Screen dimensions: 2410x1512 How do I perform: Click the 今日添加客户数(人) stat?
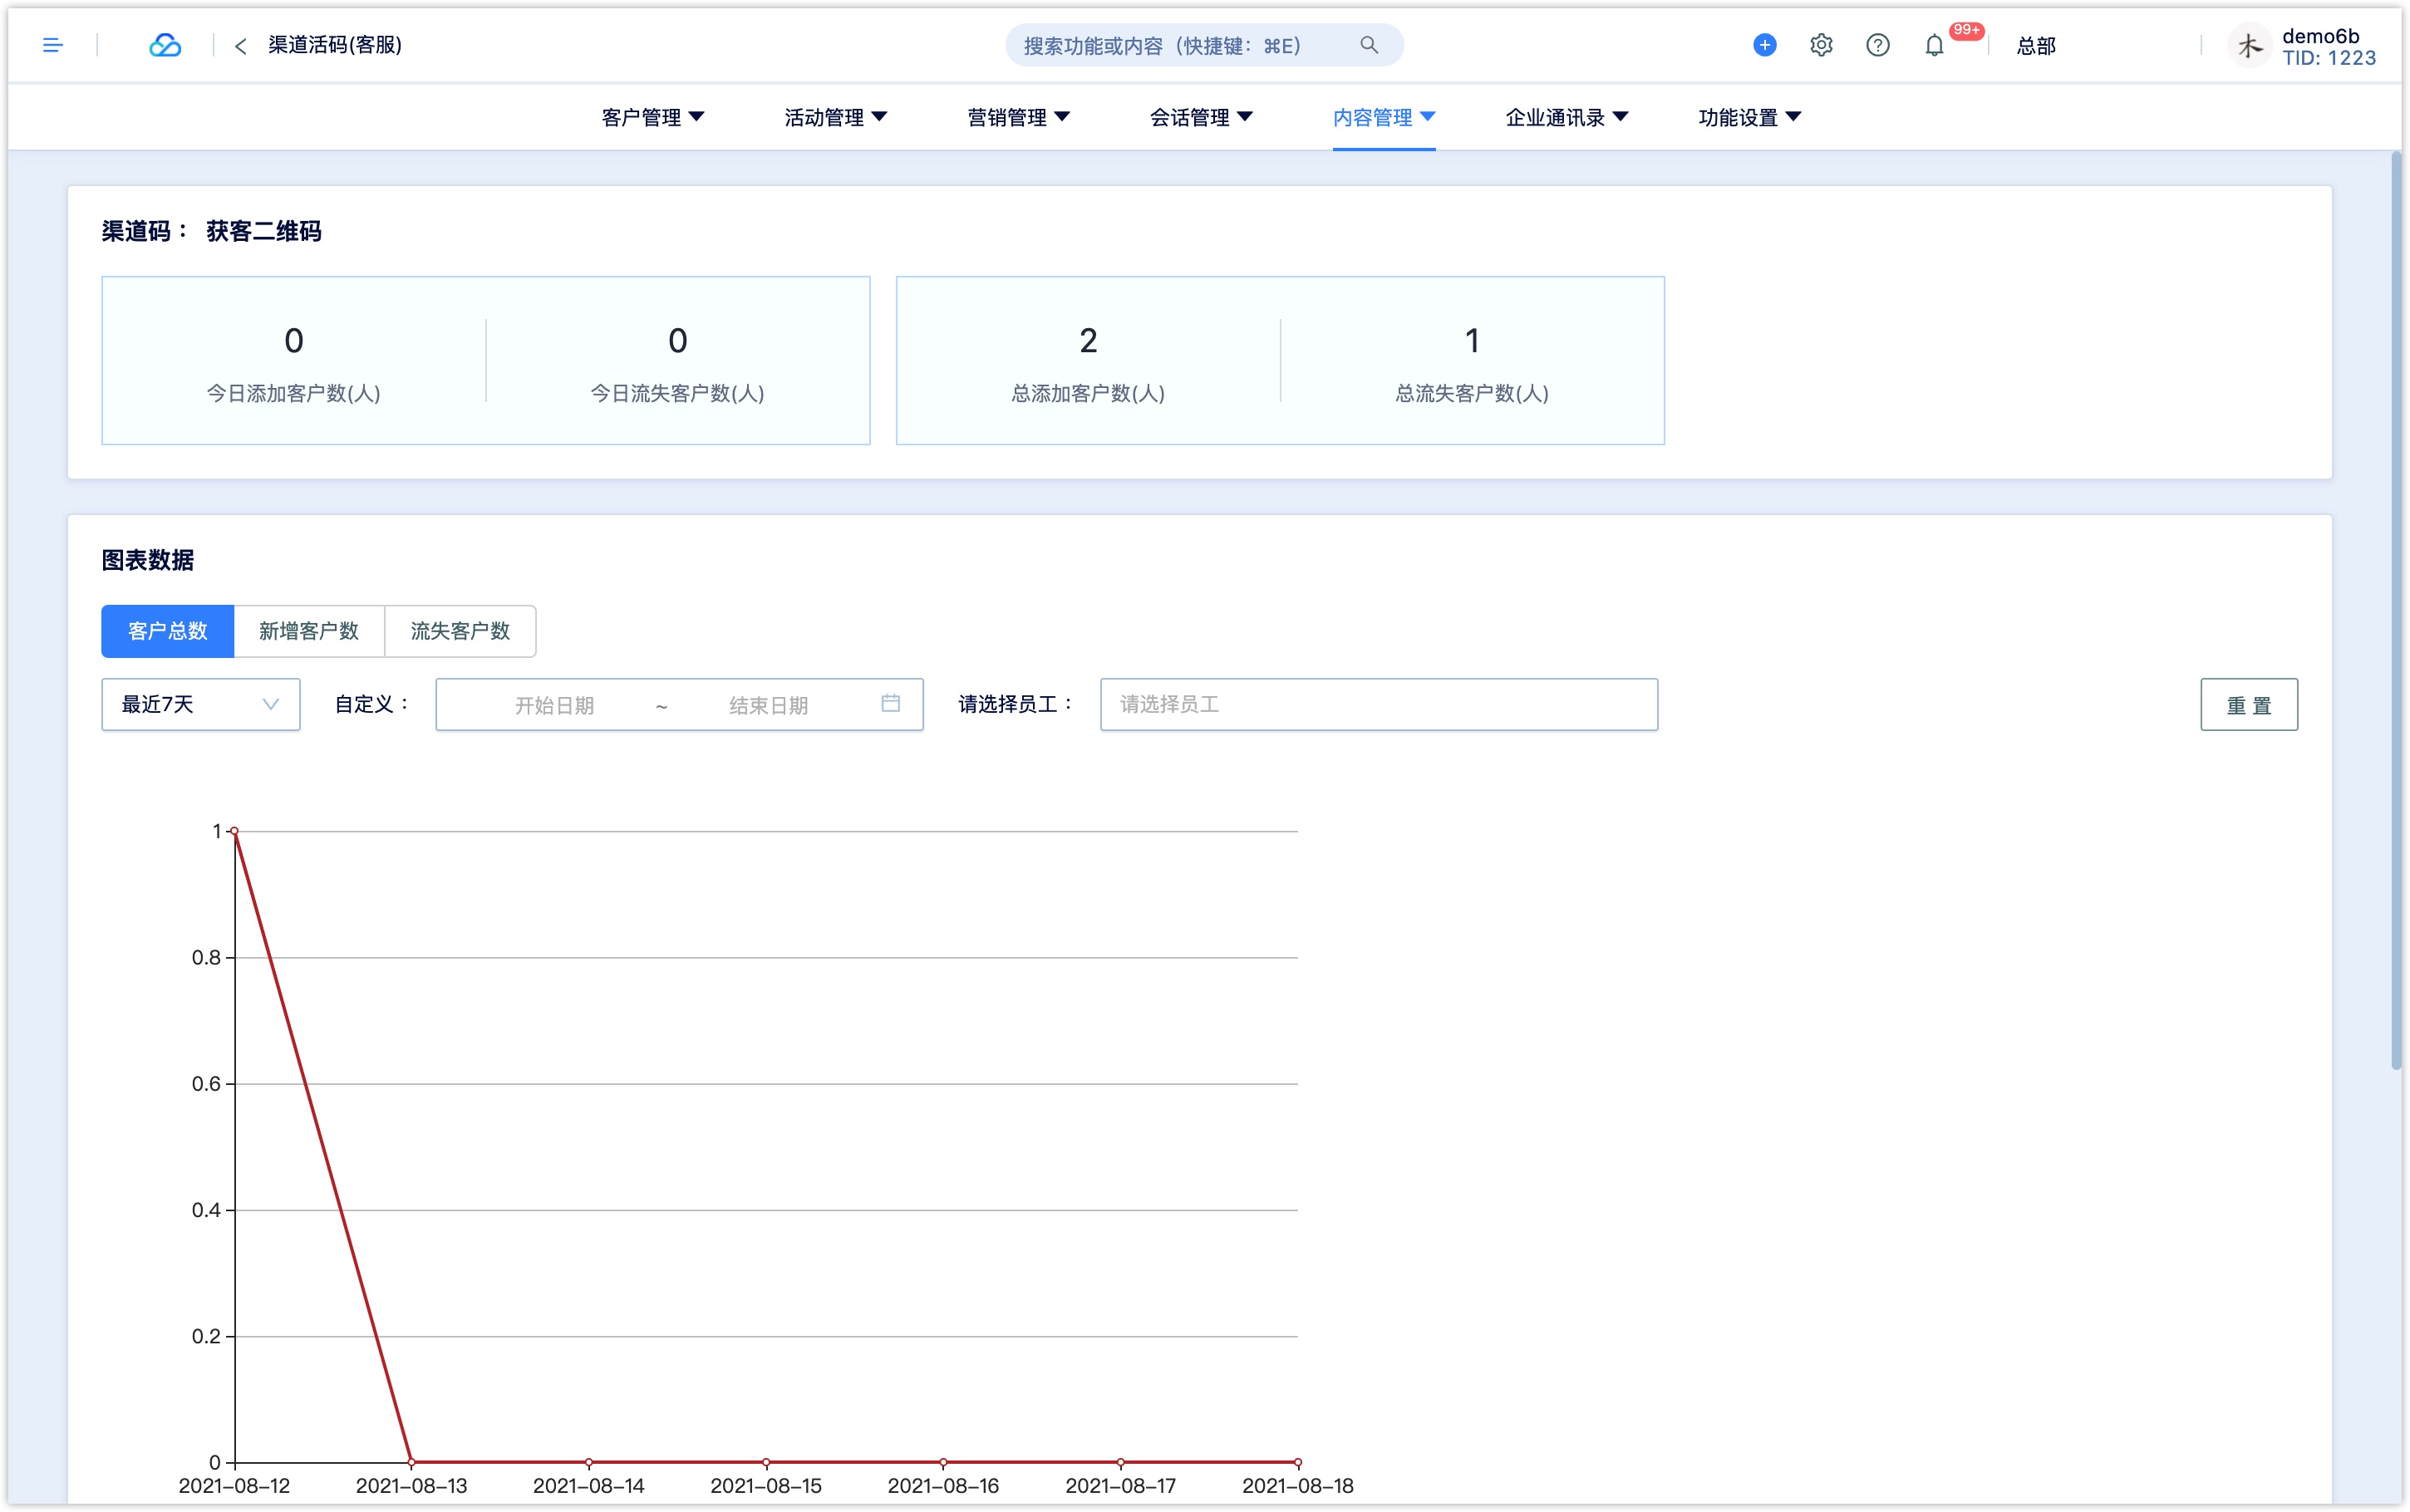click(293, 393)
